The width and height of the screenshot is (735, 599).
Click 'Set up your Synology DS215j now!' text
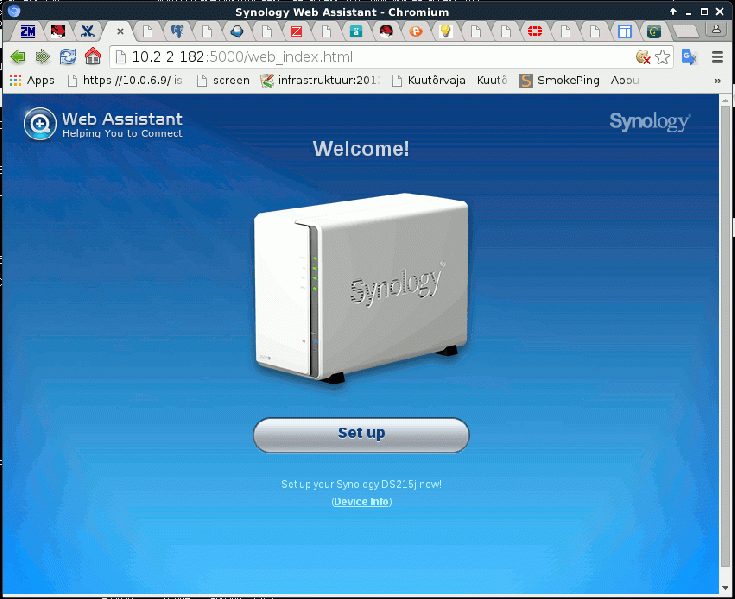[x=361, y=484]
